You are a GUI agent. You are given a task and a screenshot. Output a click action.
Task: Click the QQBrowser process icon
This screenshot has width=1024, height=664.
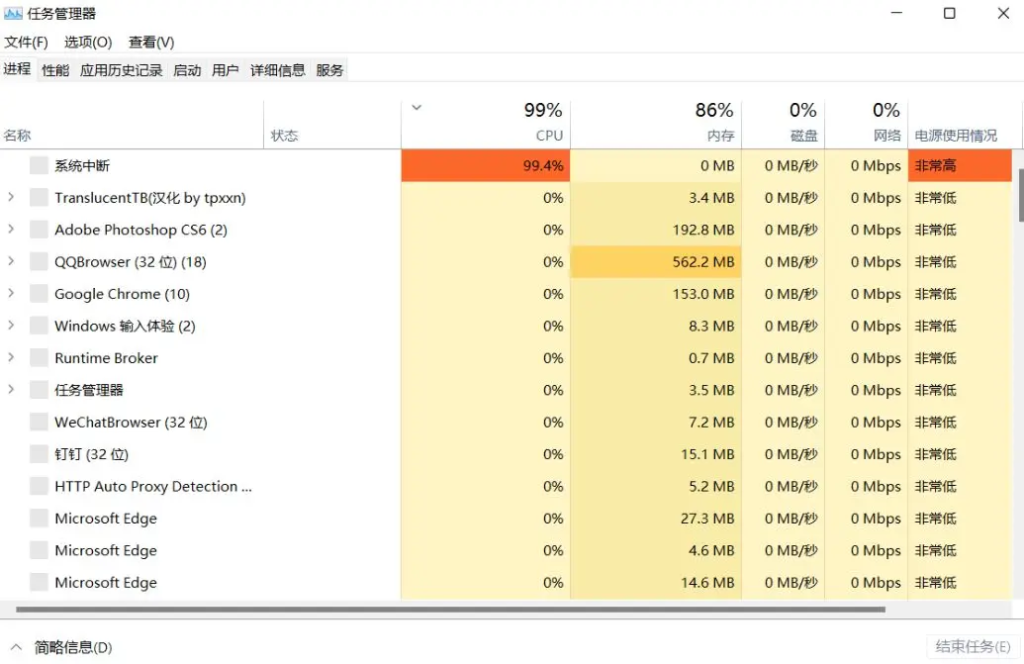point(39,261)
